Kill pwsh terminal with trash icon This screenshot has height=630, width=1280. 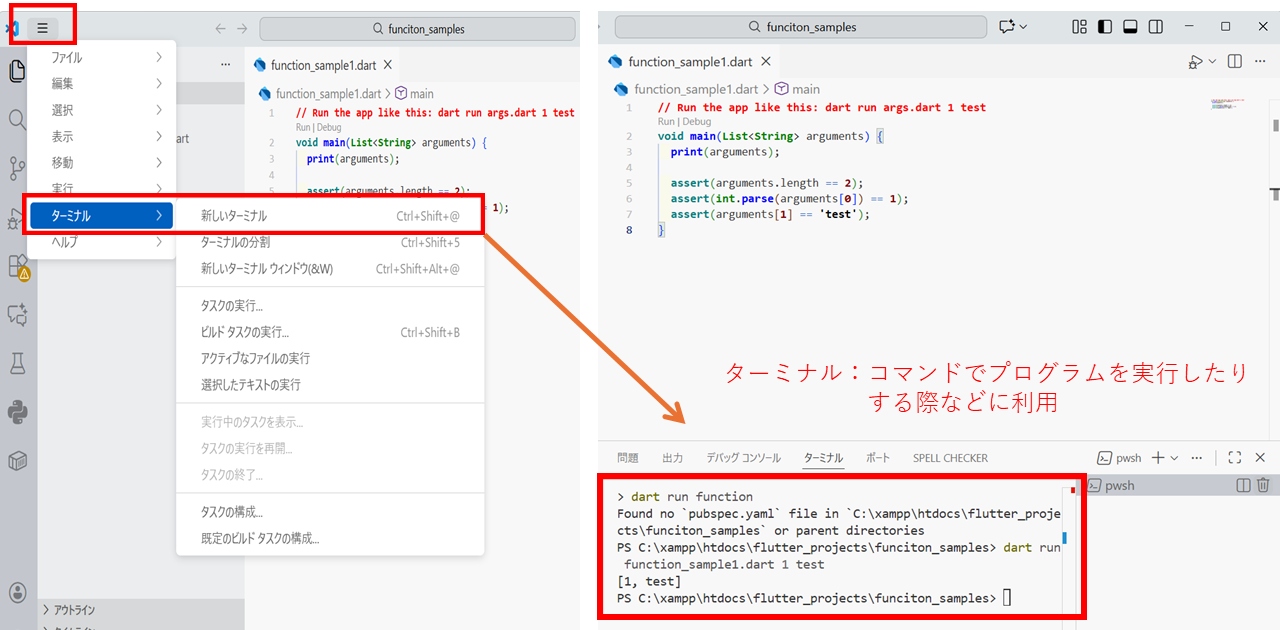pos(1263,485)
